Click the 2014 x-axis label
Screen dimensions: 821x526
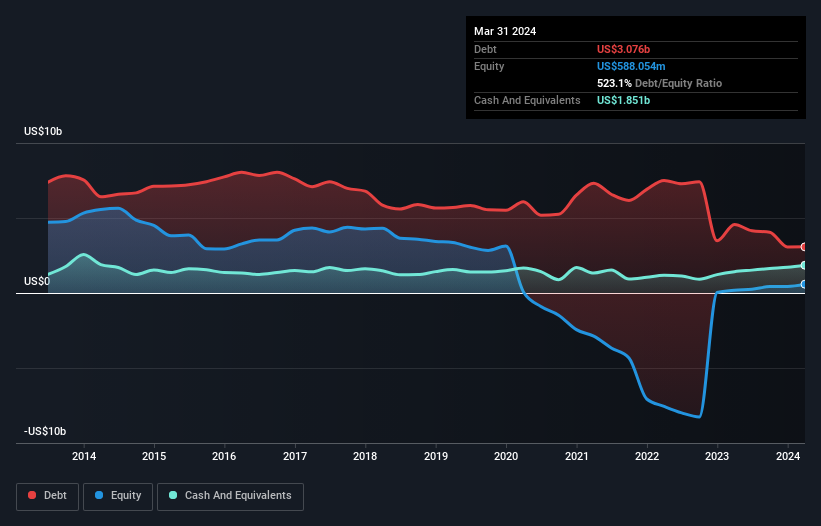click(84, 456)
